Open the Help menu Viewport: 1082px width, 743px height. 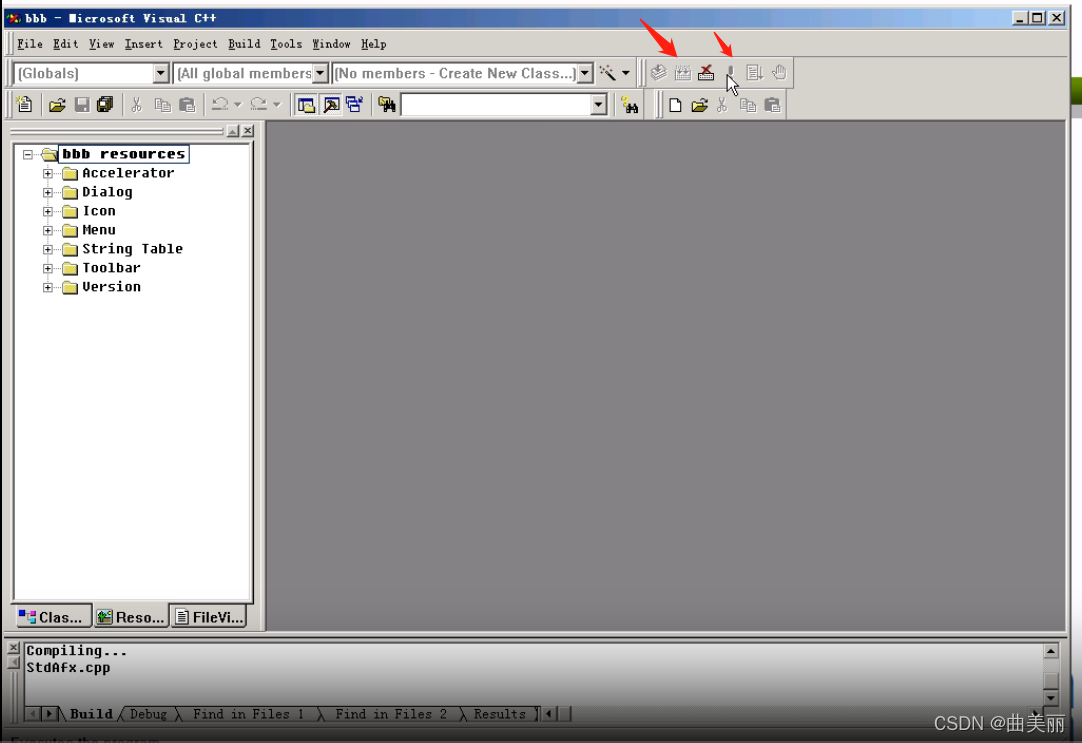pyautogui.click(x=373, y=44)
